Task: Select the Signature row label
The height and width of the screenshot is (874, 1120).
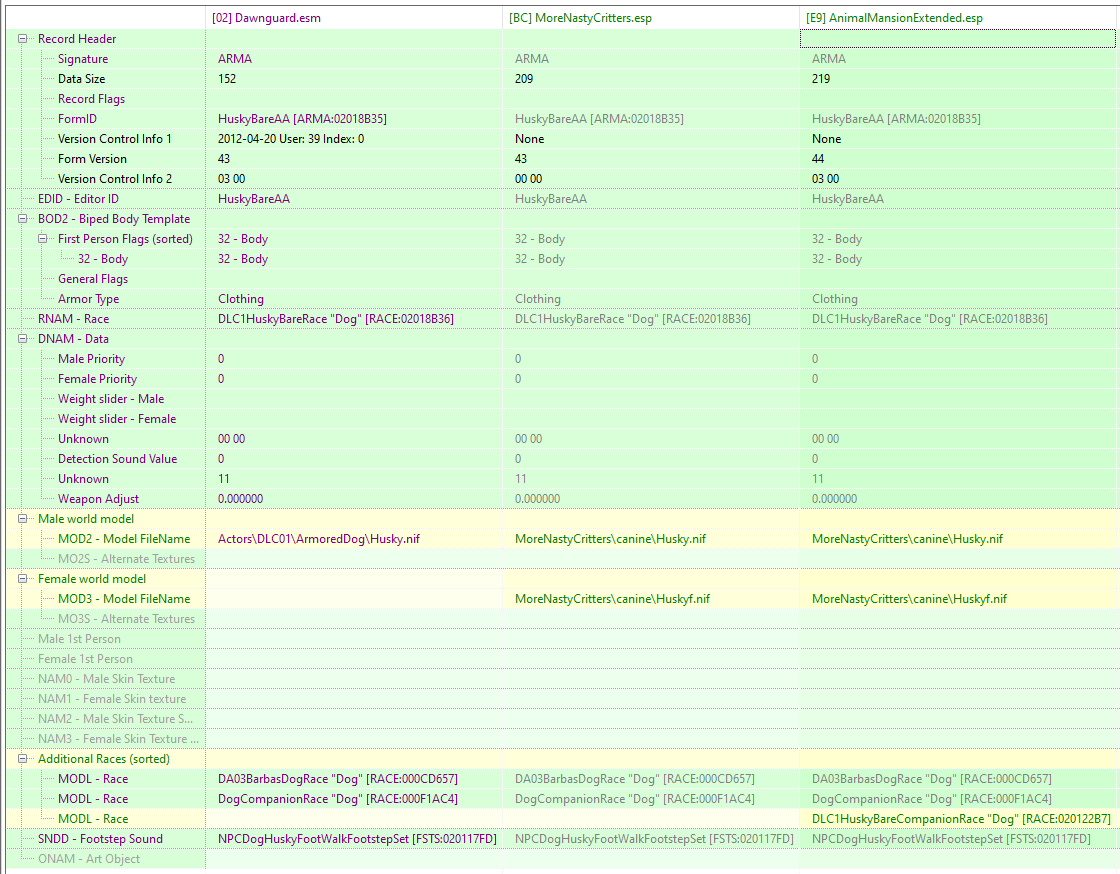Action: (83, 59)
